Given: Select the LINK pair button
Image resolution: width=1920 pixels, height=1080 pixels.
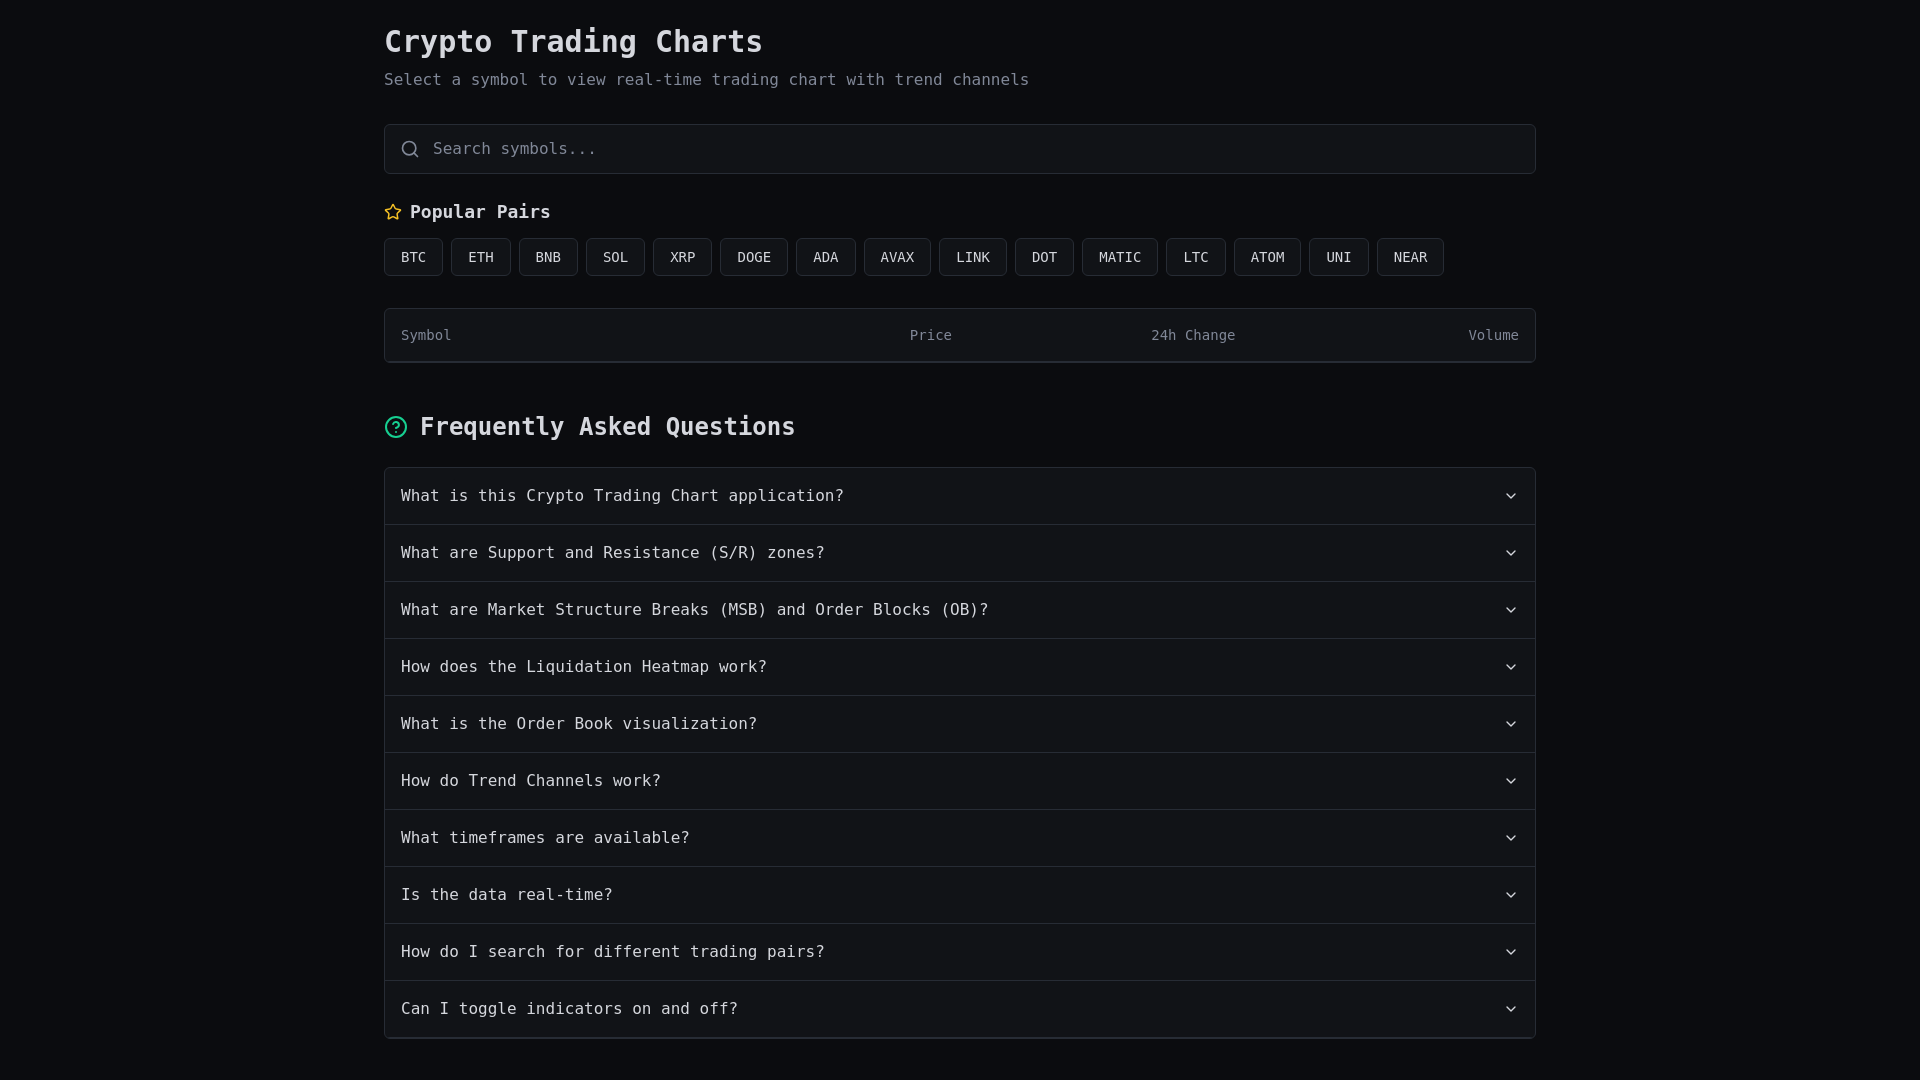Looking at the screenshot, I should click(973, 257).
